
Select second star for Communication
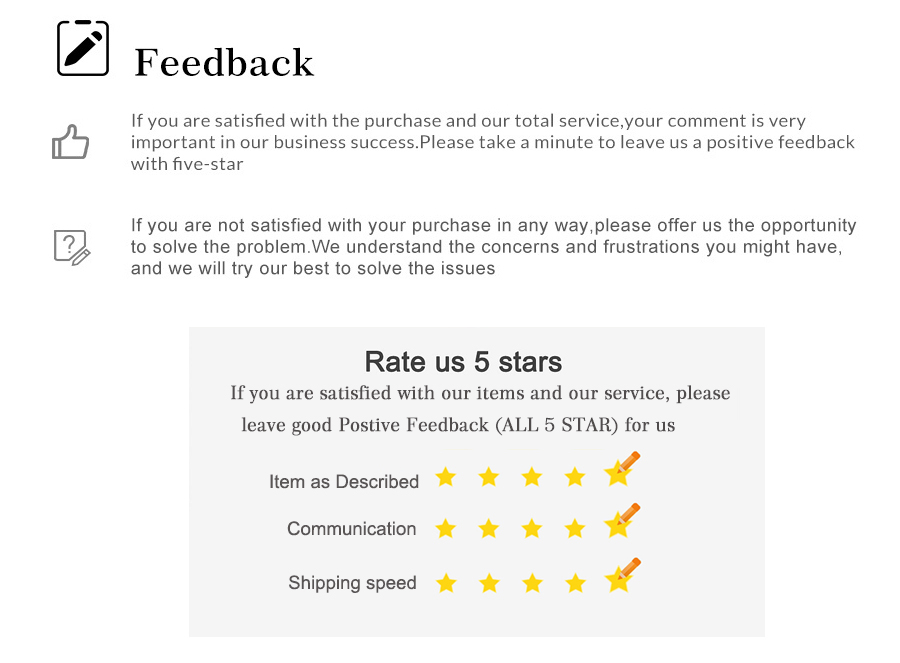pos(489,529)
